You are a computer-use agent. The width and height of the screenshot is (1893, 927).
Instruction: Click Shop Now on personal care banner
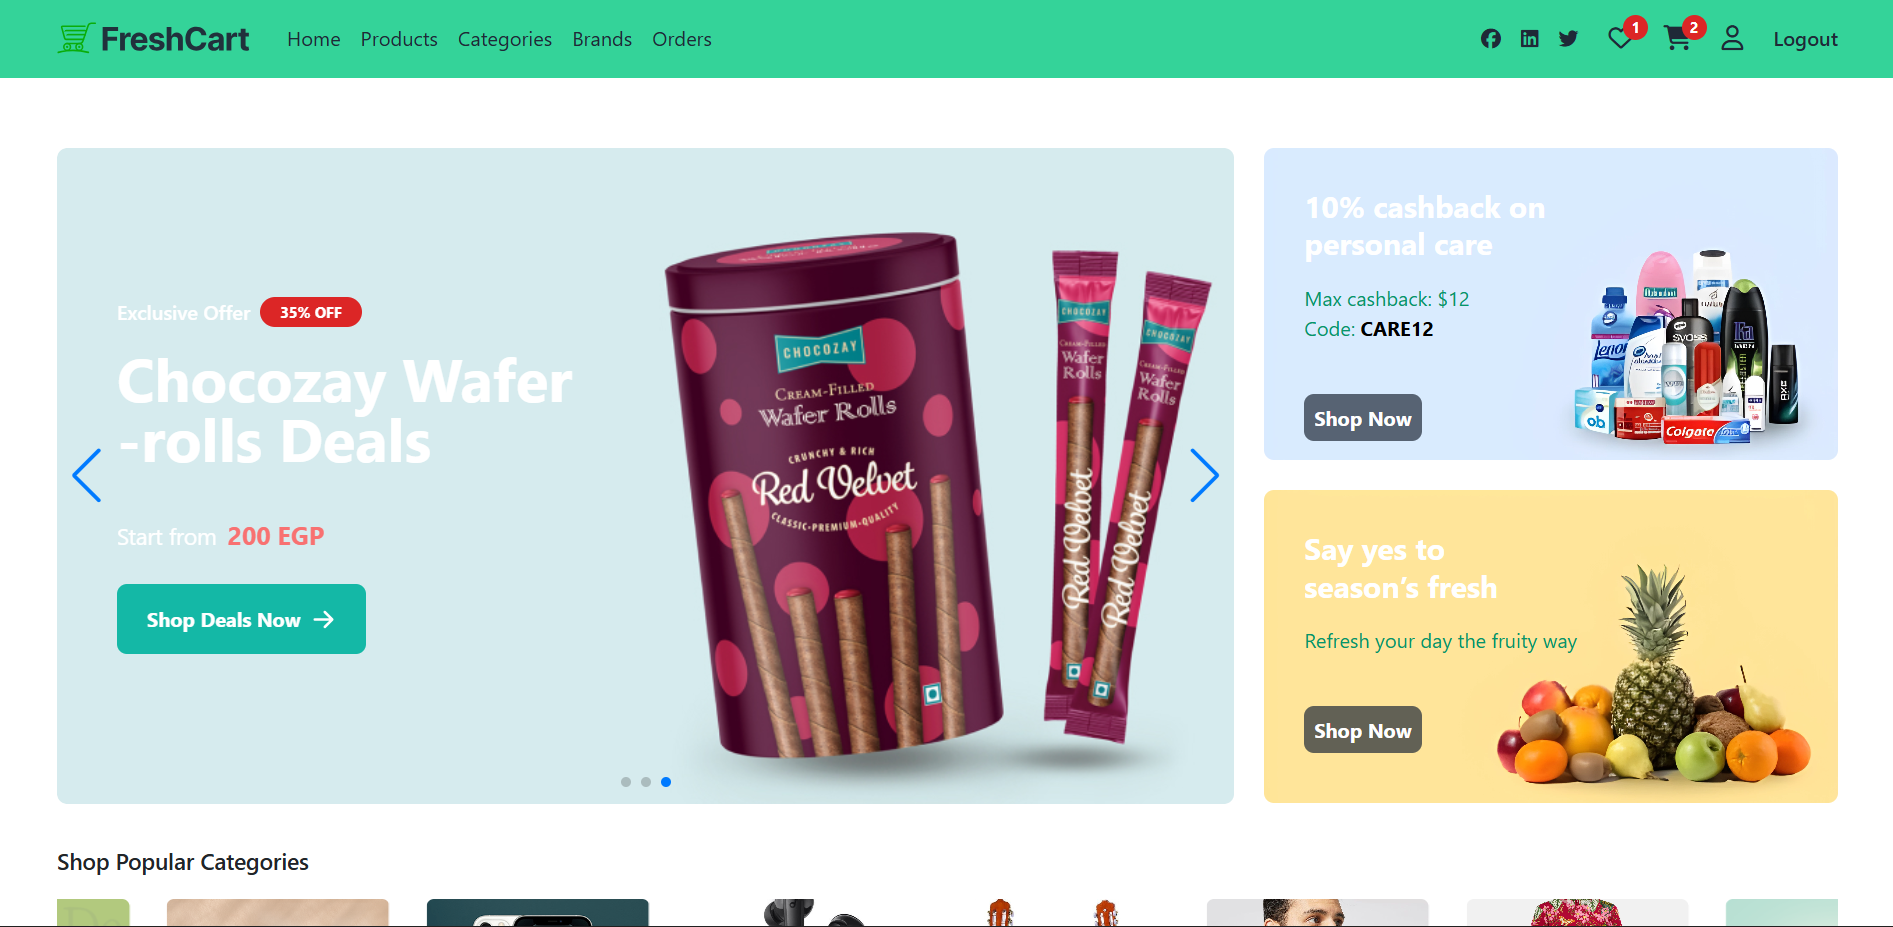pos(1362,418)
